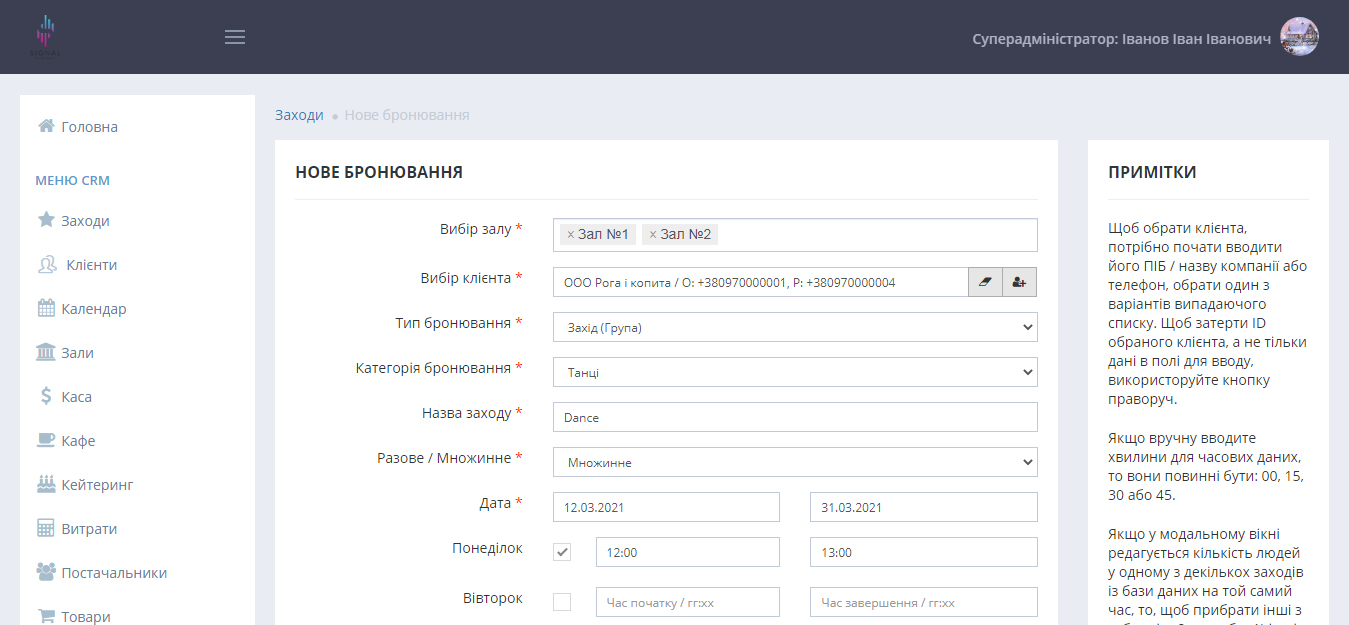The width and height of the screenshot is (1349, 625).
Task: Click the calendar icon for Календар
Action: [x=46, y=309]
